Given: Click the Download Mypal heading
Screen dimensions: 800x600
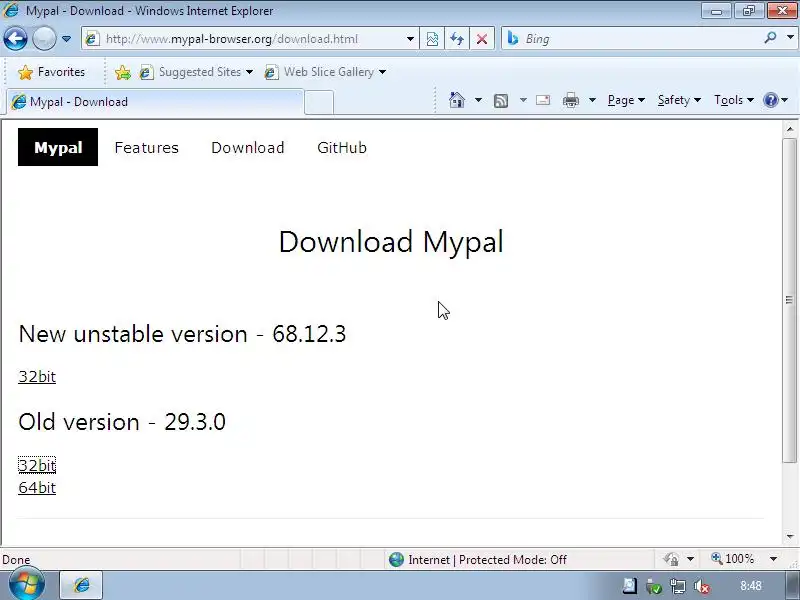Looking at the screenshot, I should click(x=391, y=242).
